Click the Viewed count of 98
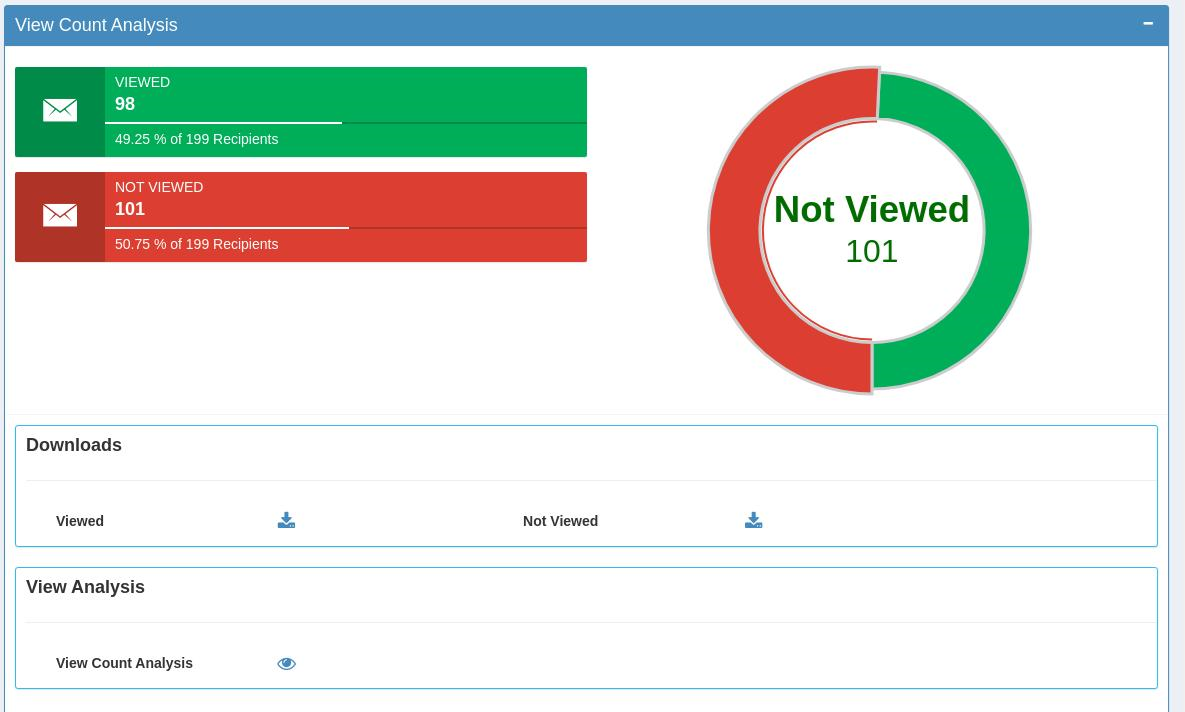 (x=125, y=104)
